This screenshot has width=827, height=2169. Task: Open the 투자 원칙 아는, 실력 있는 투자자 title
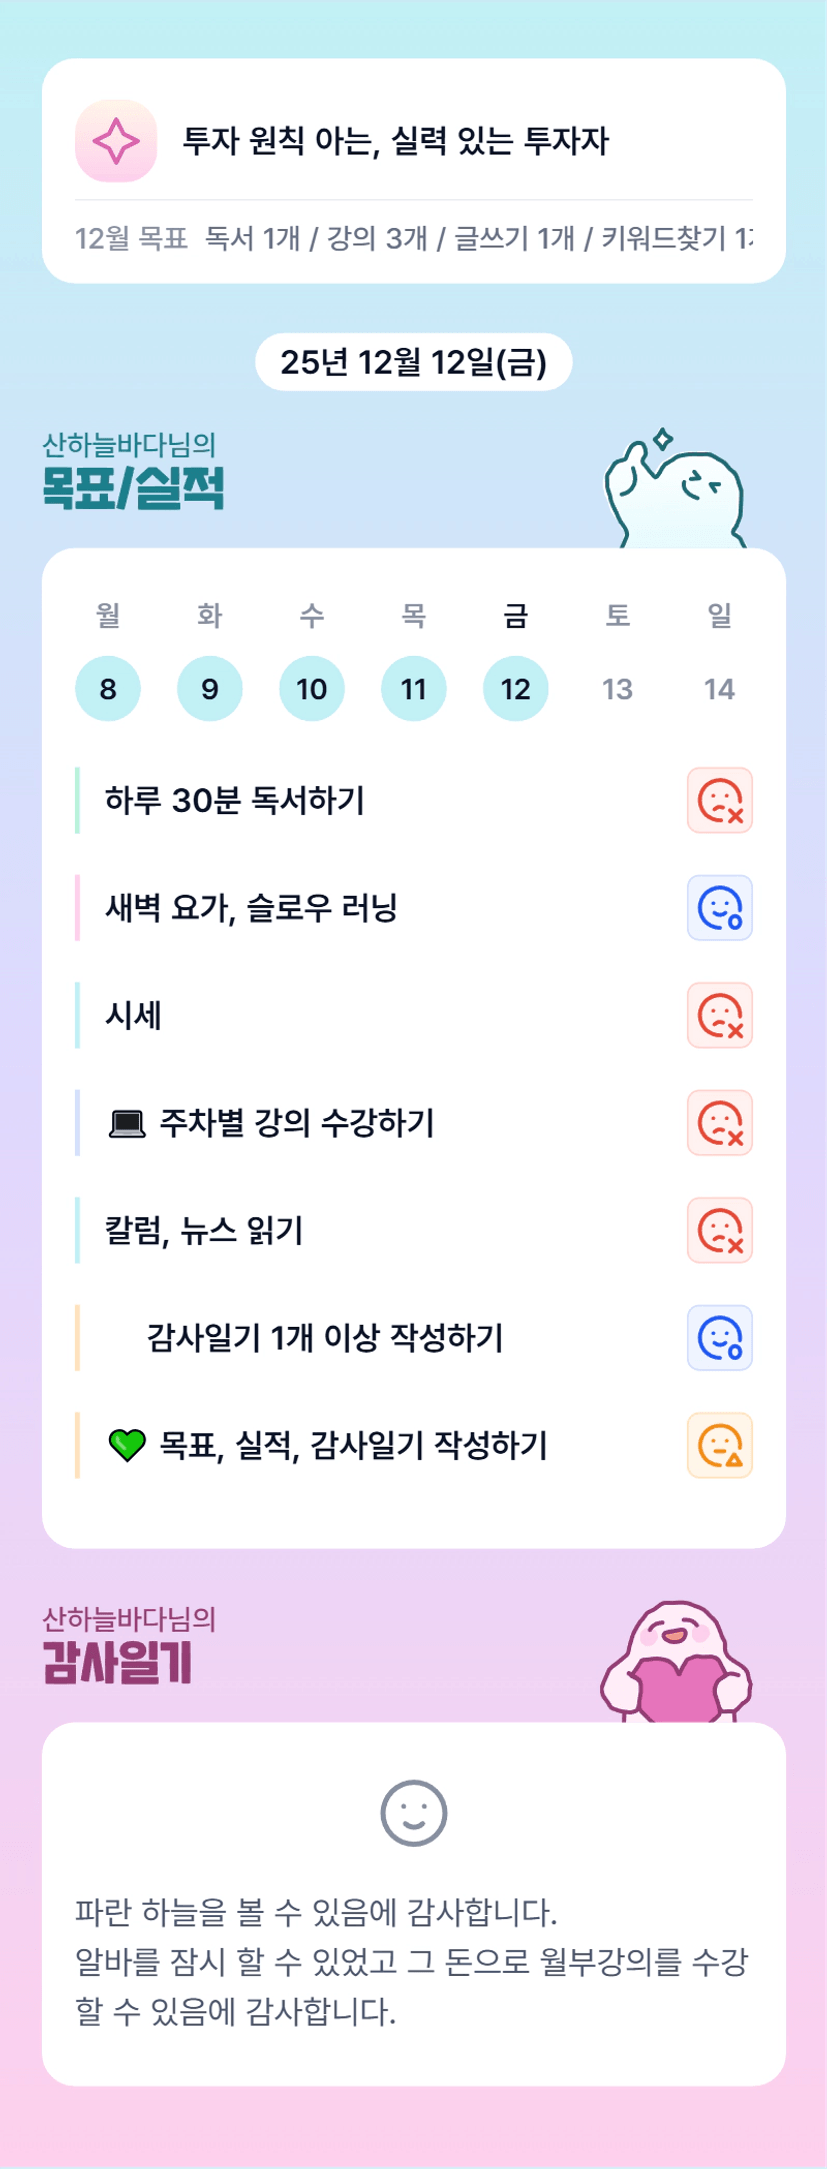395,141
